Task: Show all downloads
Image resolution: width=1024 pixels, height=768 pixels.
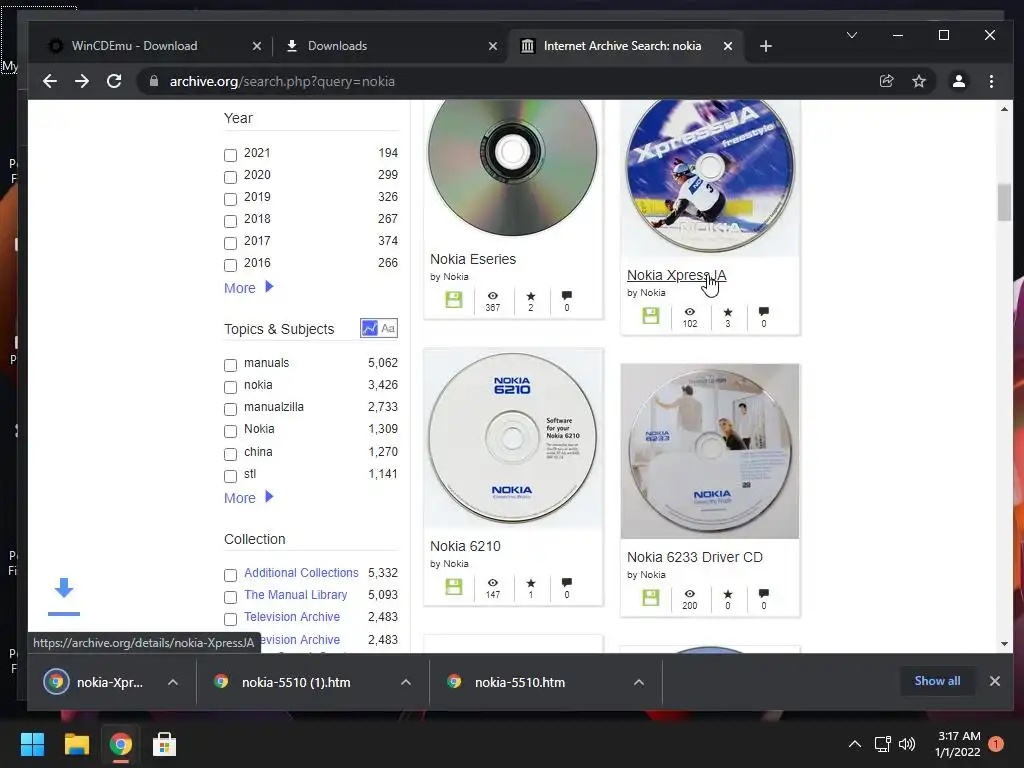Action: point(937,680)
